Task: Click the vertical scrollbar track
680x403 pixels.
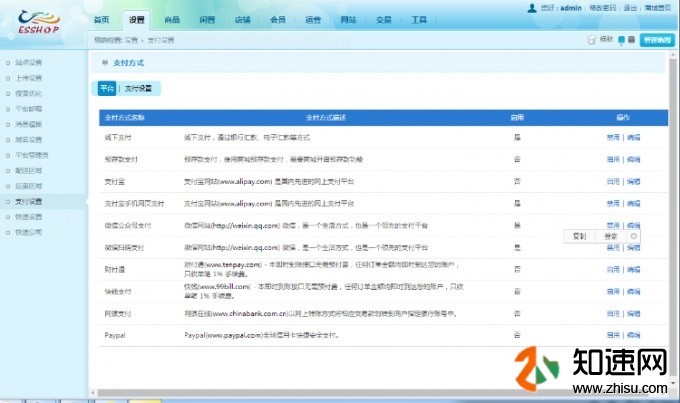Action: coord(673,219)
